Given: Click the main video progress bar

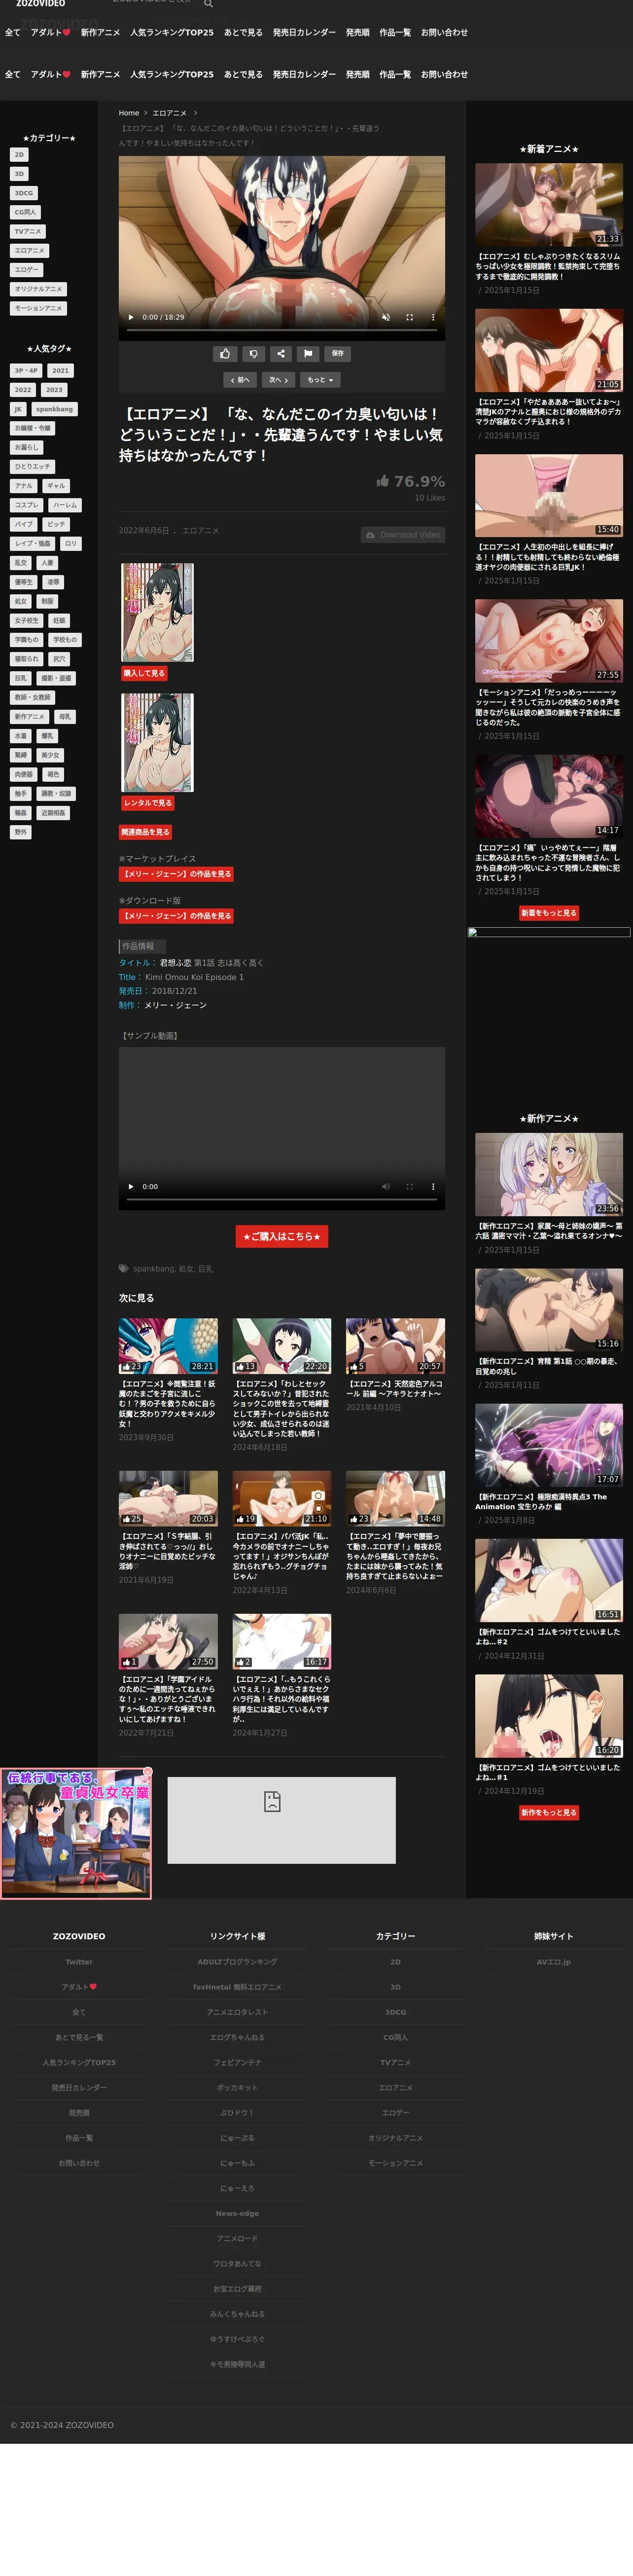Looking at the screenshot, I should (281, 330).
